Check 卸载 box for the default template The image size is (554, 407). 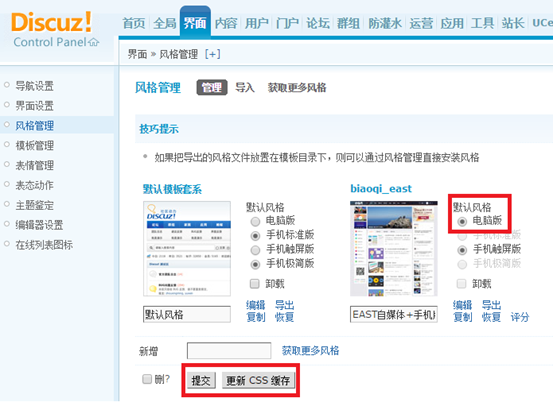[254, 283]
